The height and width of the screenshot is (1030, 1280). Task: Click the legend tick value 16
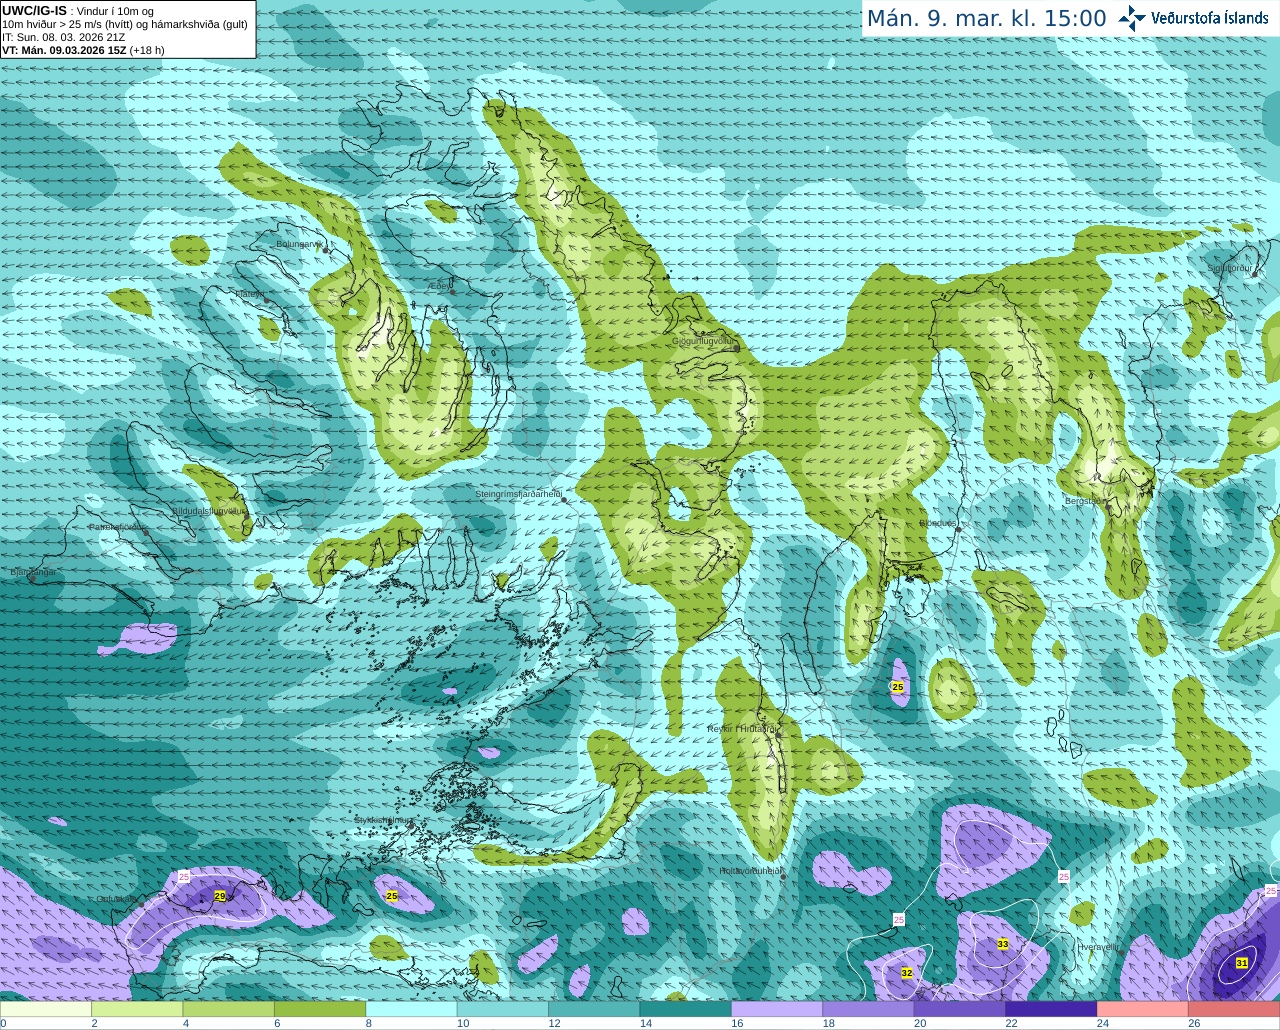tap(737, 1023)
